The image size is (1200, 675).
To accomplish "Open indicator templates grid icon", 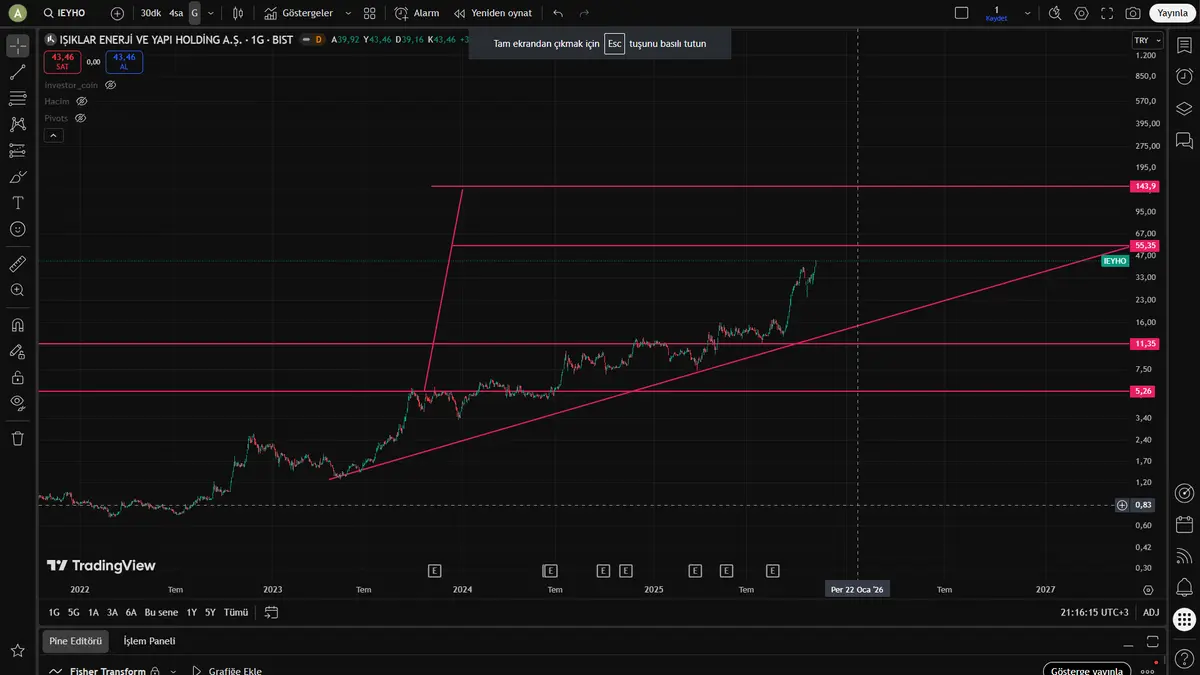I will click(370, 13).
